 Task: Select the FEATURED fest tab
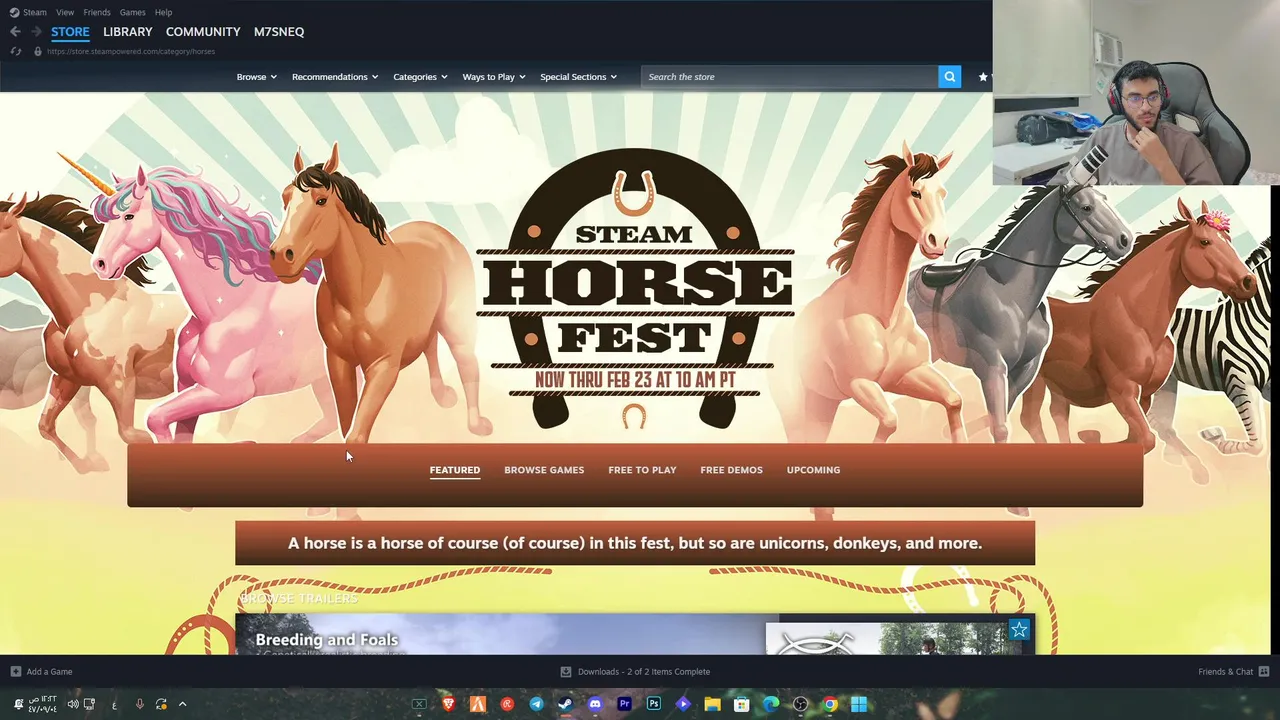455,470
